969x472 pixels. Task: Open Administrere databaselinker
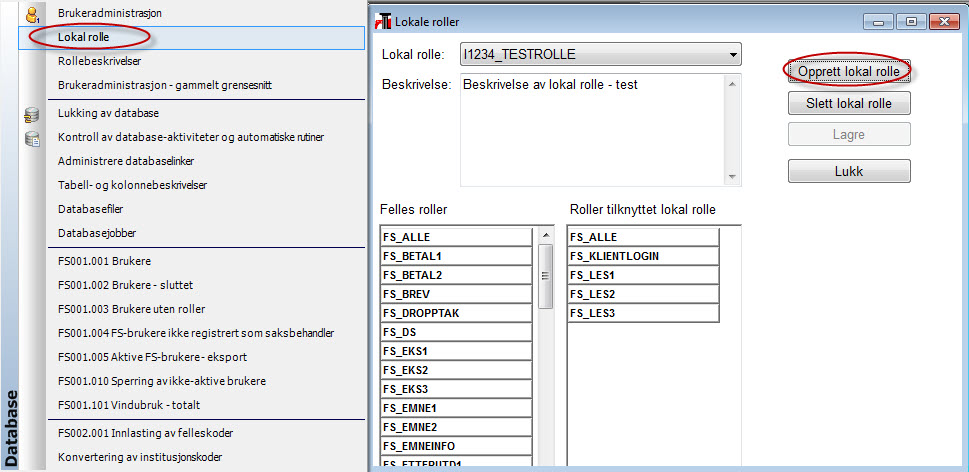point(126,161)
